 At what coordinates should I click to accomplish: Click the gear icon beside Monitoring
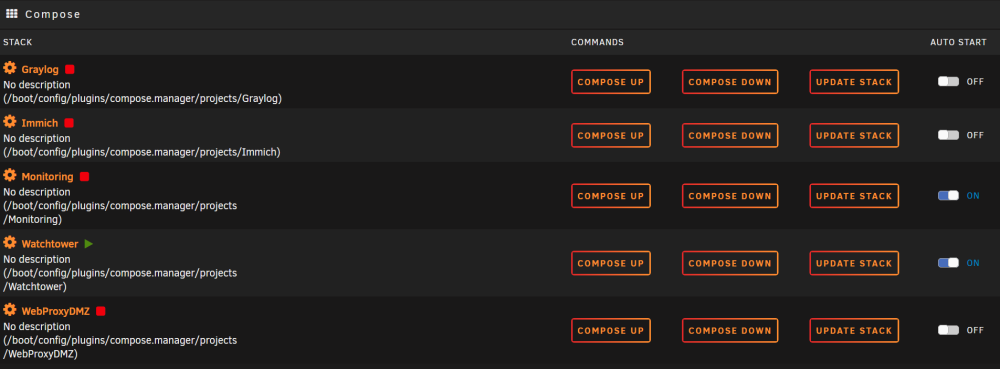point(10,175)
